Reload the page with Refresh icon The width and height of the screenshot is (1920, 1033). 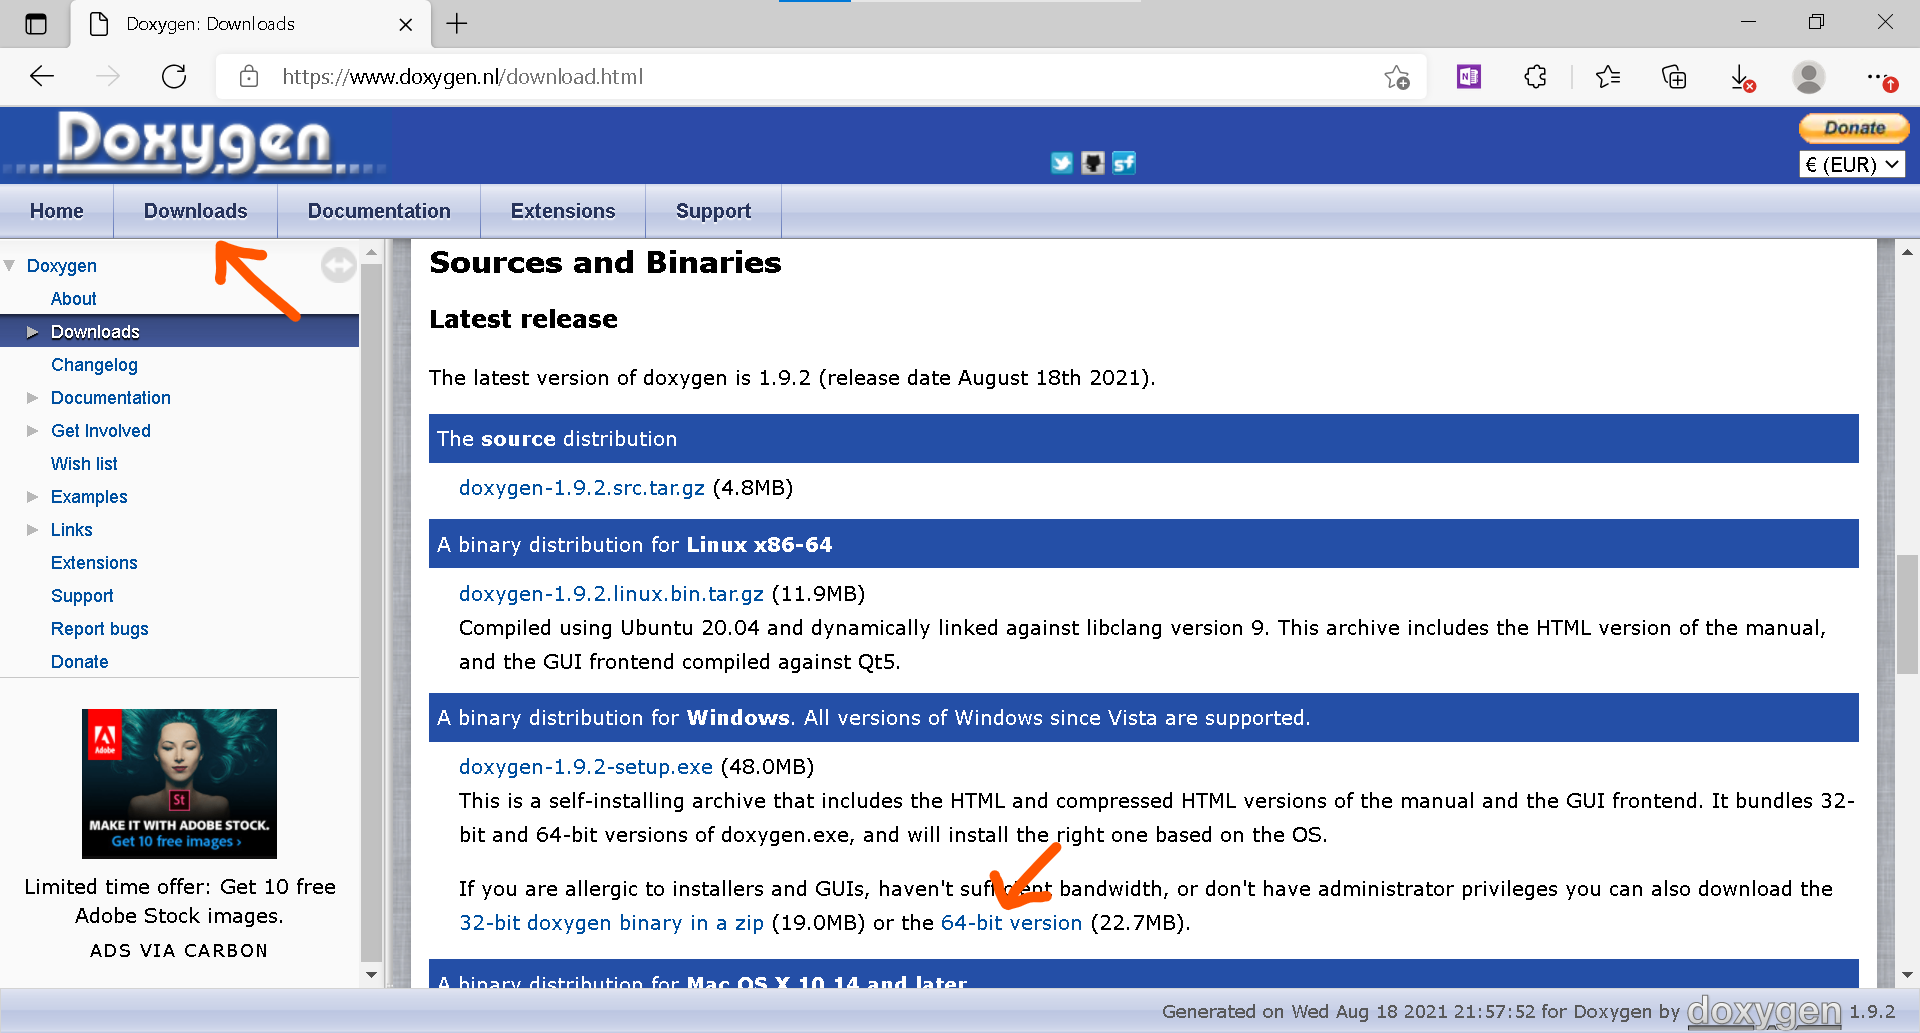(x=174, y=76)
